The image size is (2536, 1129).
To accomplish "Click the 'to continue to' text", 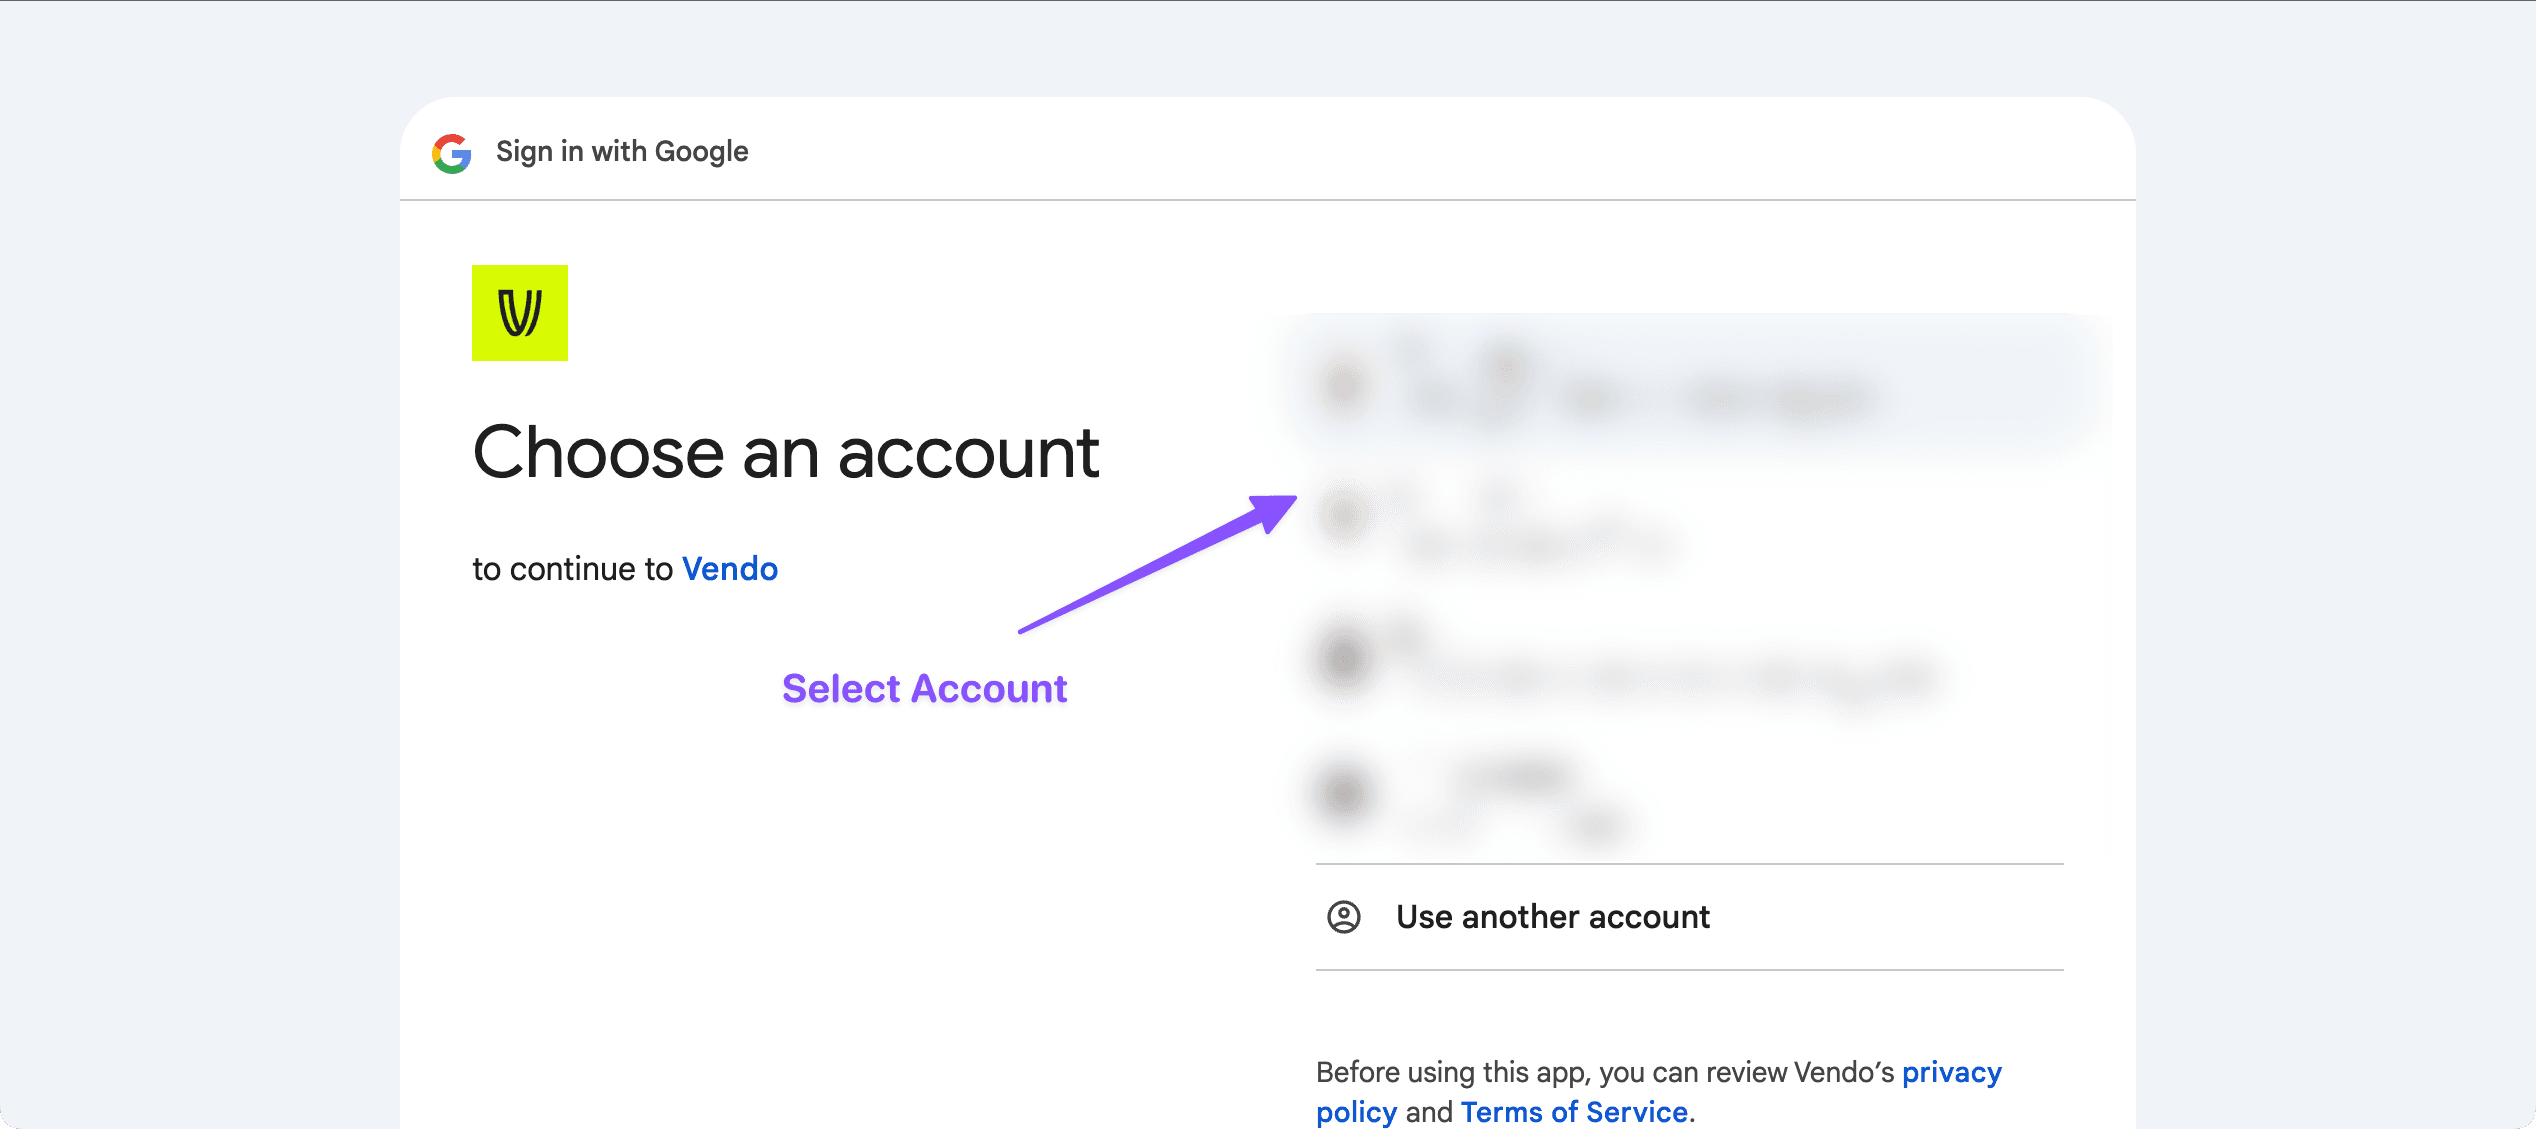I will pos(572,569).
